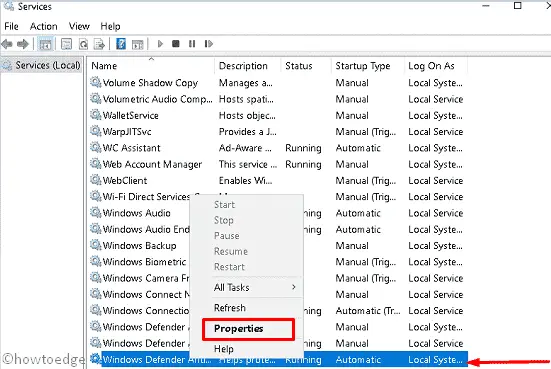Image resolution: width=551 pixels, height=369 pixels.
Task: Click Running status of WC Assistant
Action: coord(303,148)
